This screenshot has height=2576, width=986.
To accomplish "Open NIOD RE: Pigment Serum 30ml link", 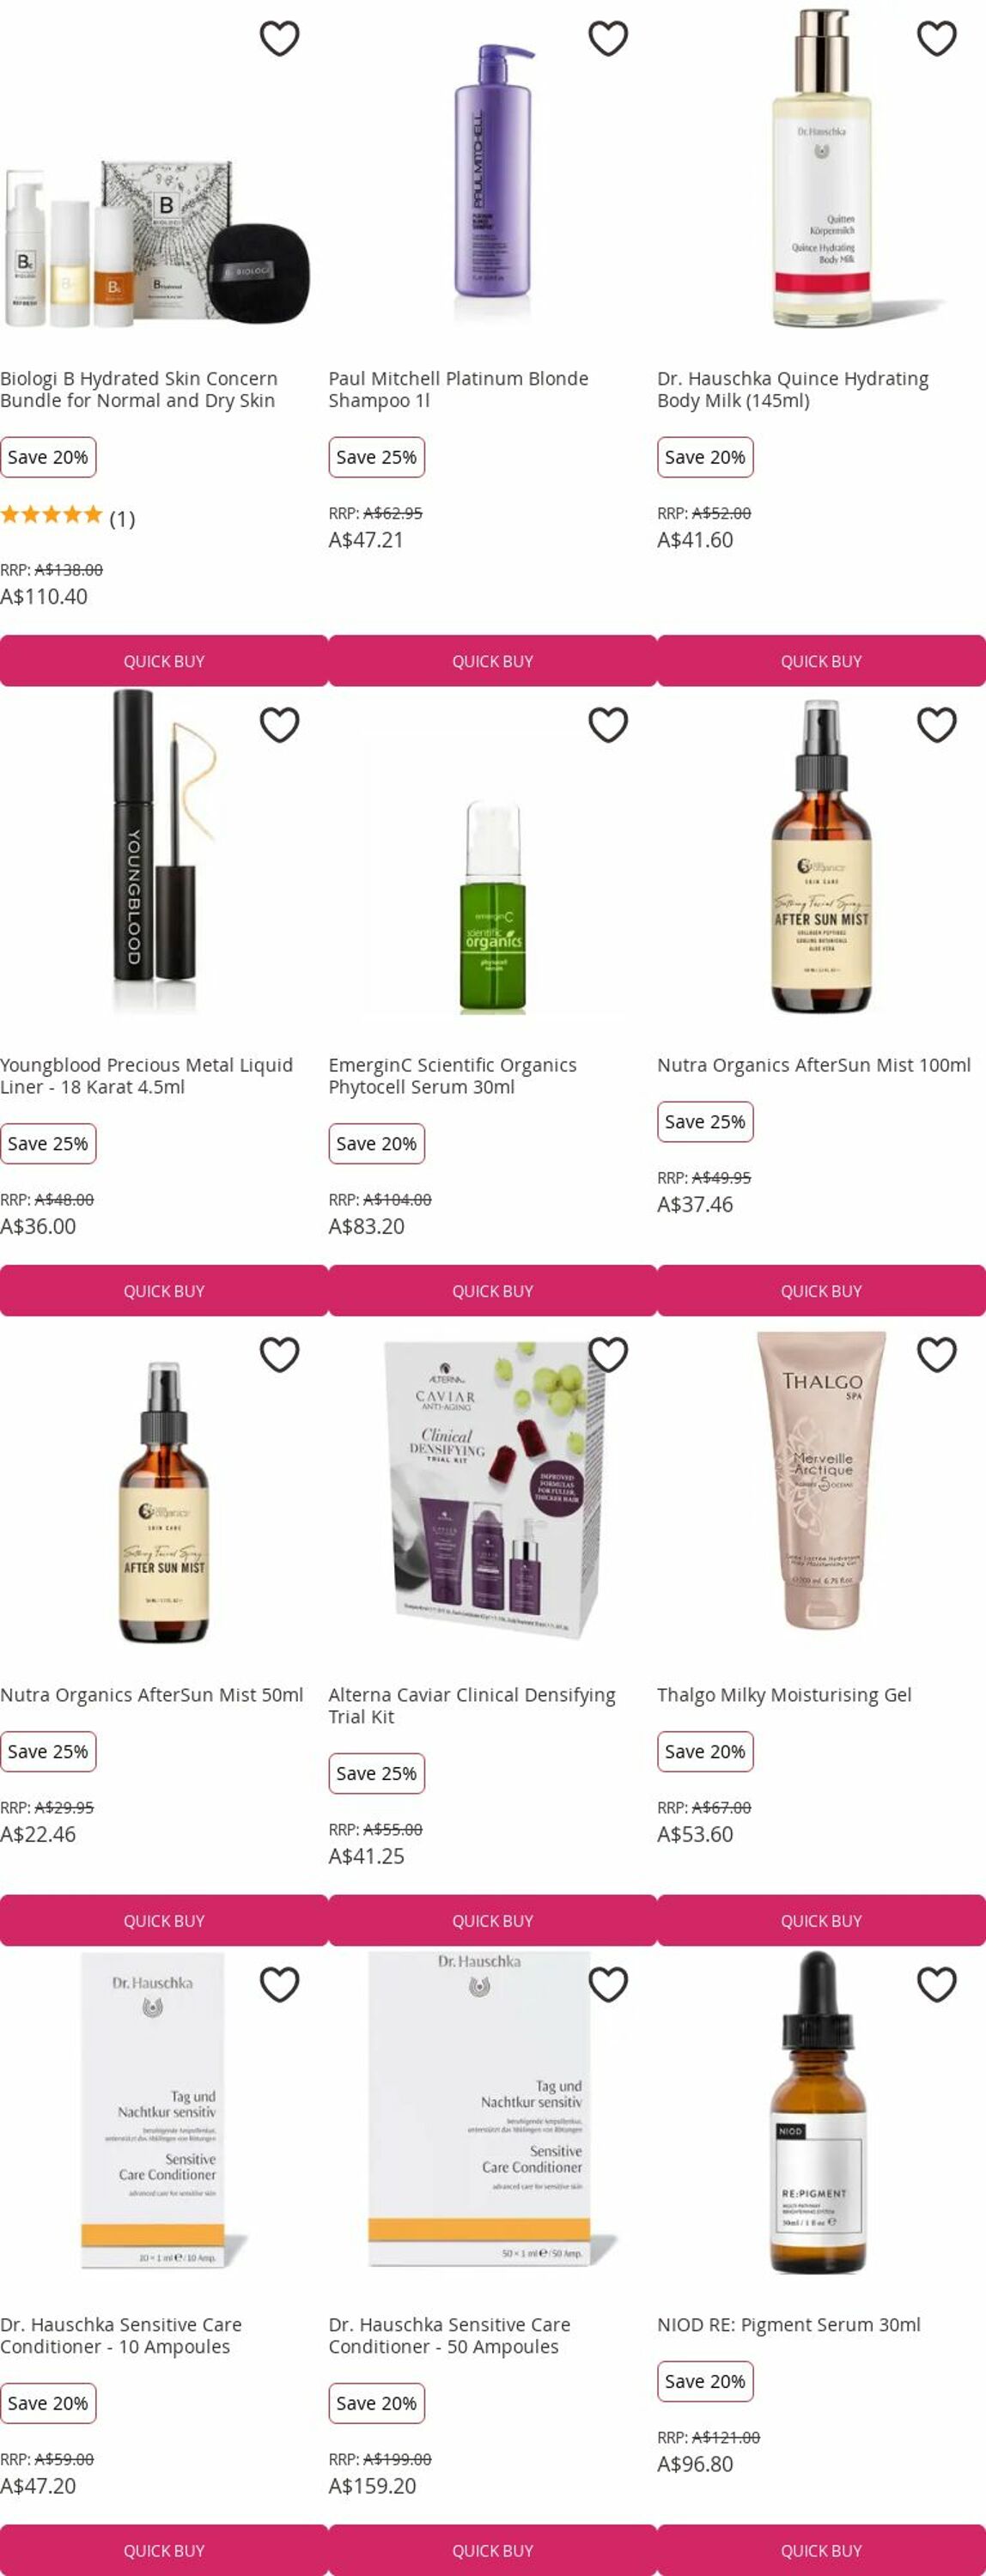I will pyautogui.click(x=789, y=2325).
